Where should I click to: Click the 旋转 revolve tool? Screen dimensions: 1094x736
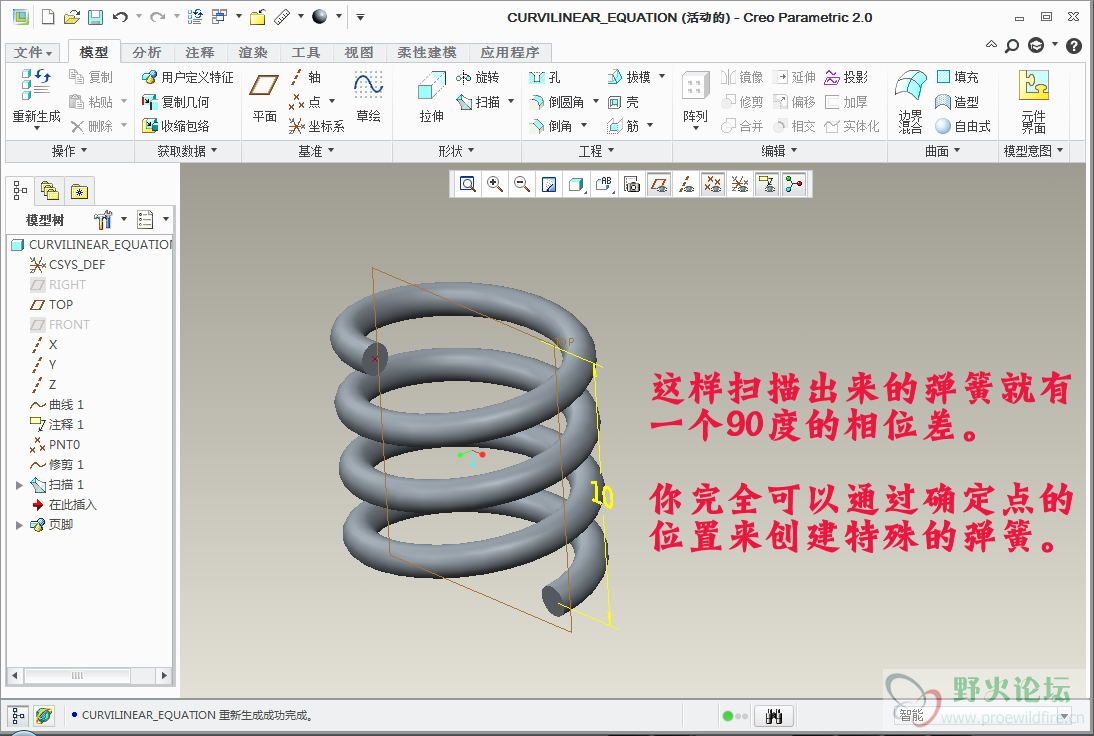478,77
